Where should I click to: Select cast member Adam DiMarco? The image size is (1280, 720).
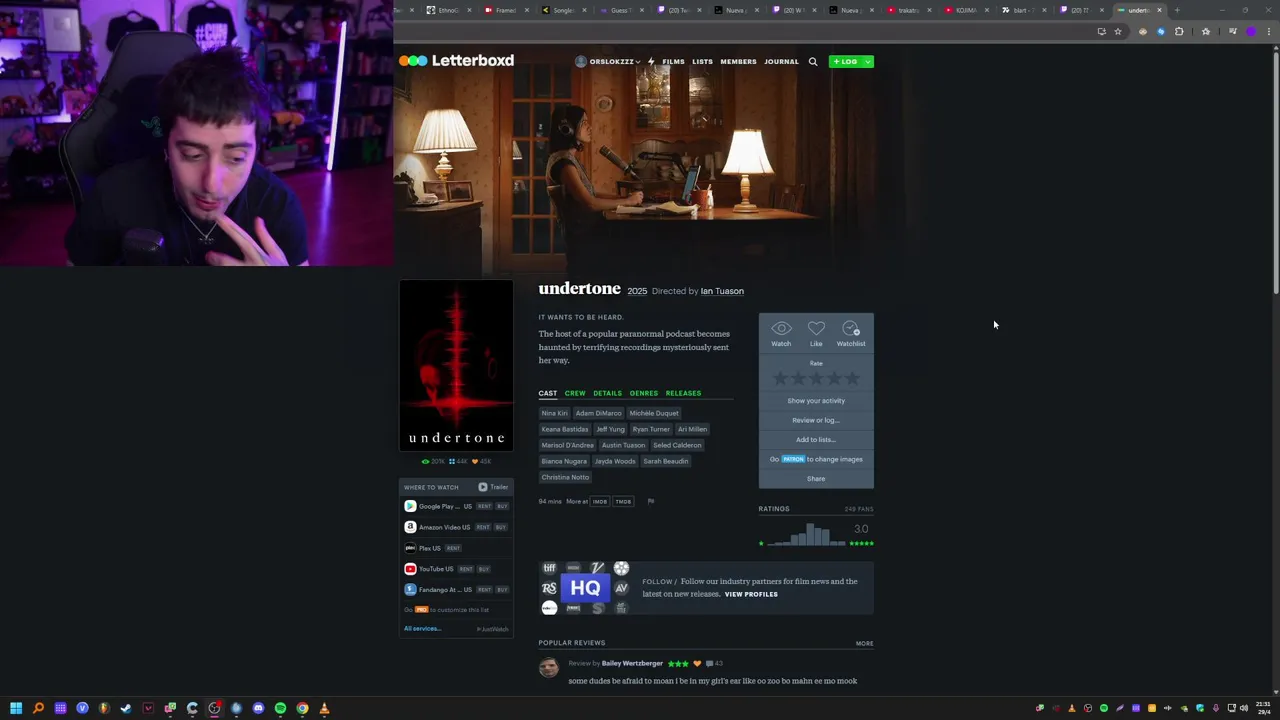tap(598, 413)
